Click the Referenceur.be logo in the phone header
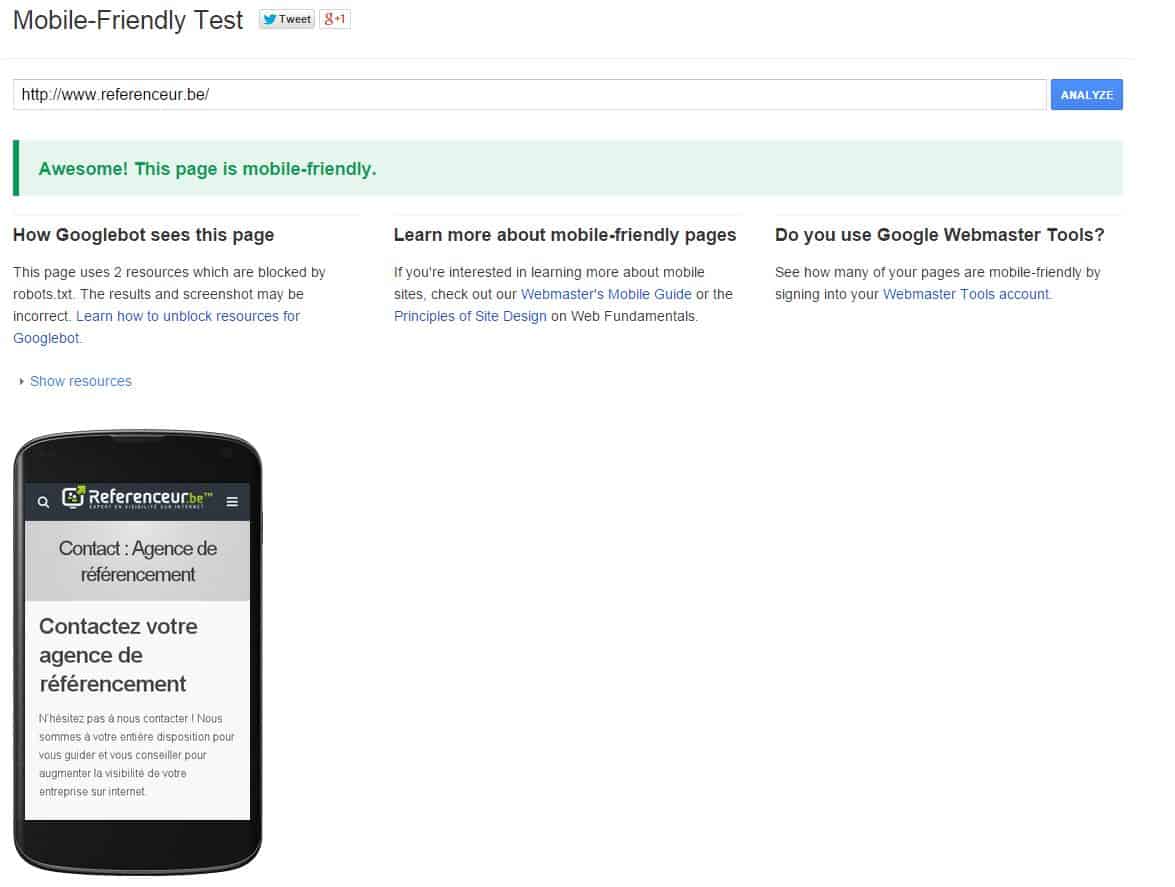The width and height of the screenshot is (1175, 887). tap(137, 498)
